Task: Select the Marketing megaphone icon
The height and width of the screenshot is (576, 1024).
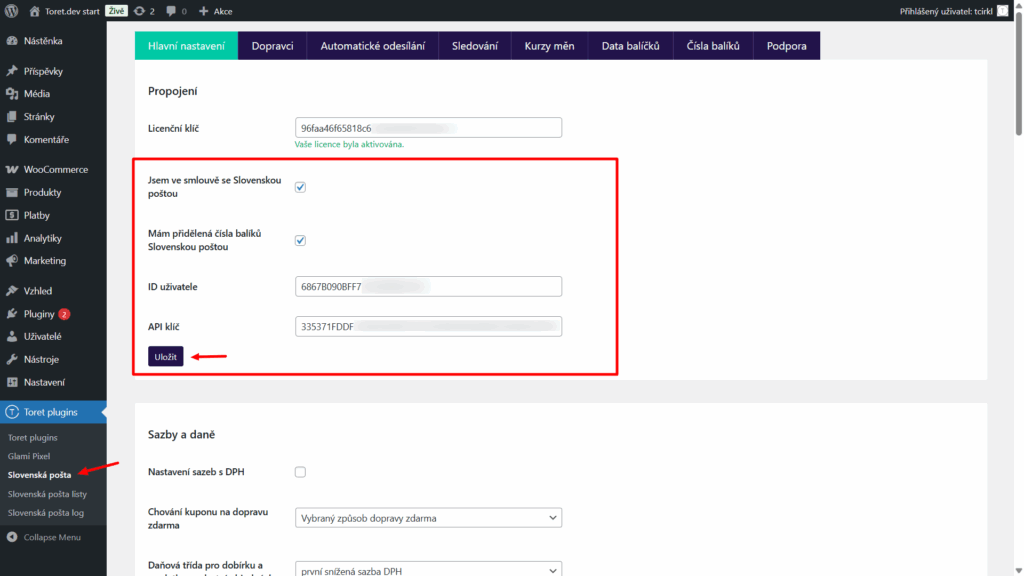Action: [x=14, y=260]
